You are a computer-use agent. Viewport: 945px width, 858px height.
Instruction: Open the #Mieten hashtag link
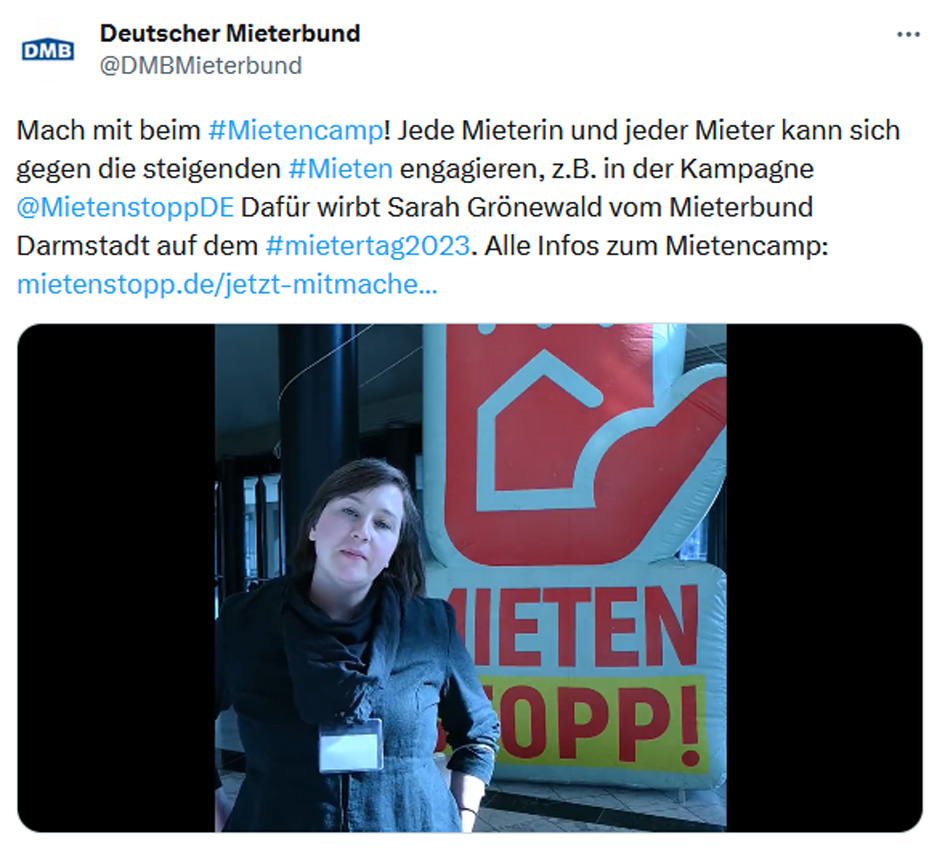pyautogui.click(x=341, y=169)
